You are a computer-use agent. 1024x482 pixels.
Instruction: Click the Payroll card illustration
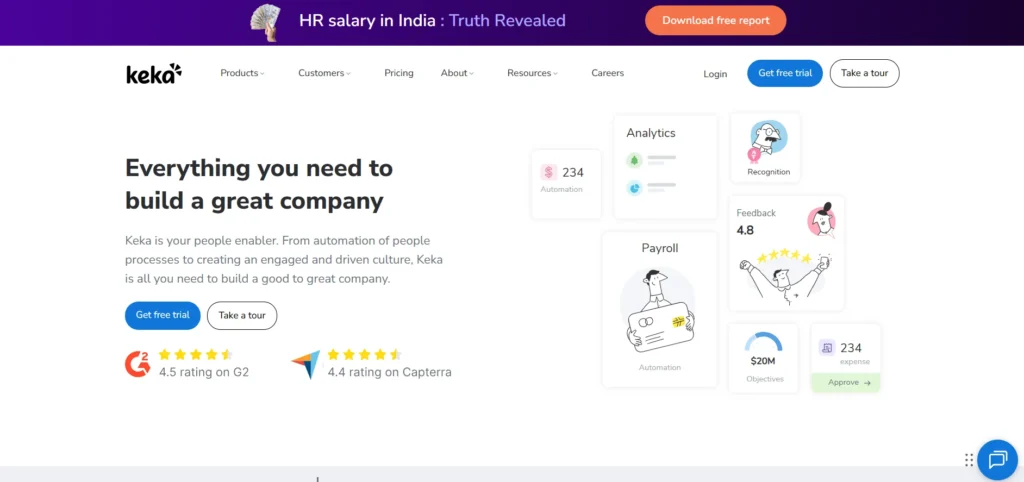(x=658, y=311)
